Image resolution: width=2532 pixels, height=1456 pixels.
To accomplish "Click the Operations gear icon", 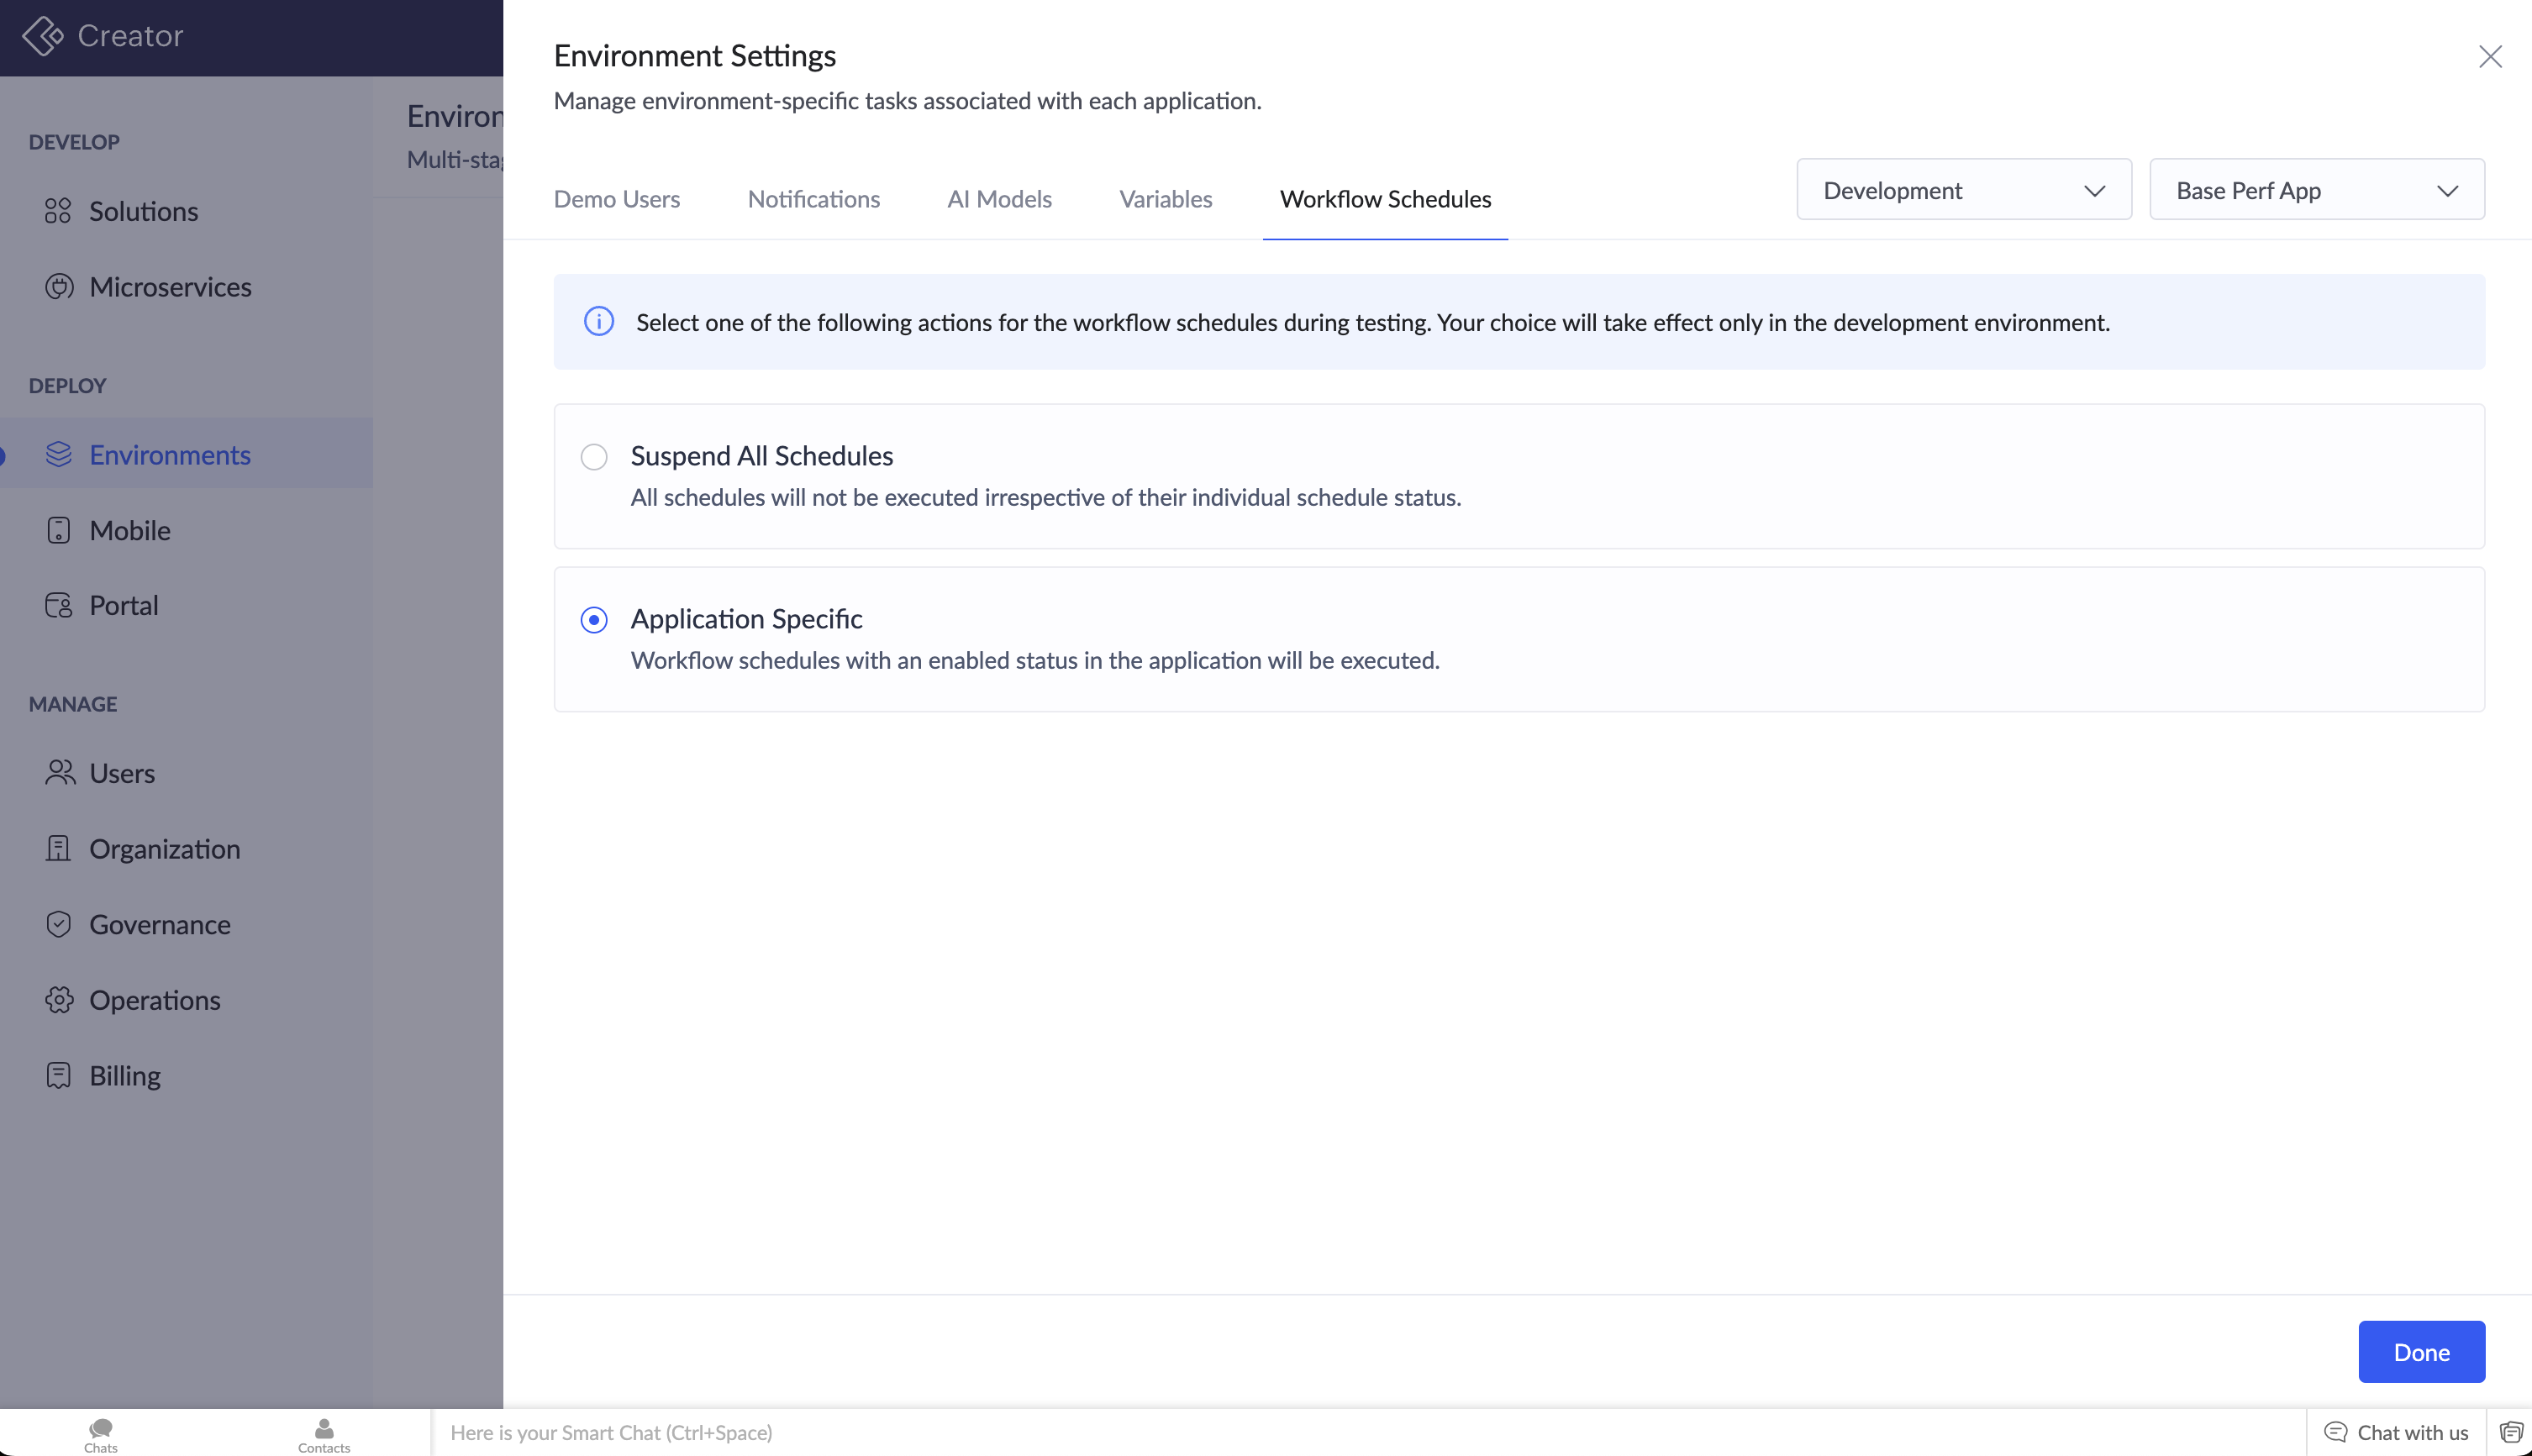I will [x=59, y=1000].
